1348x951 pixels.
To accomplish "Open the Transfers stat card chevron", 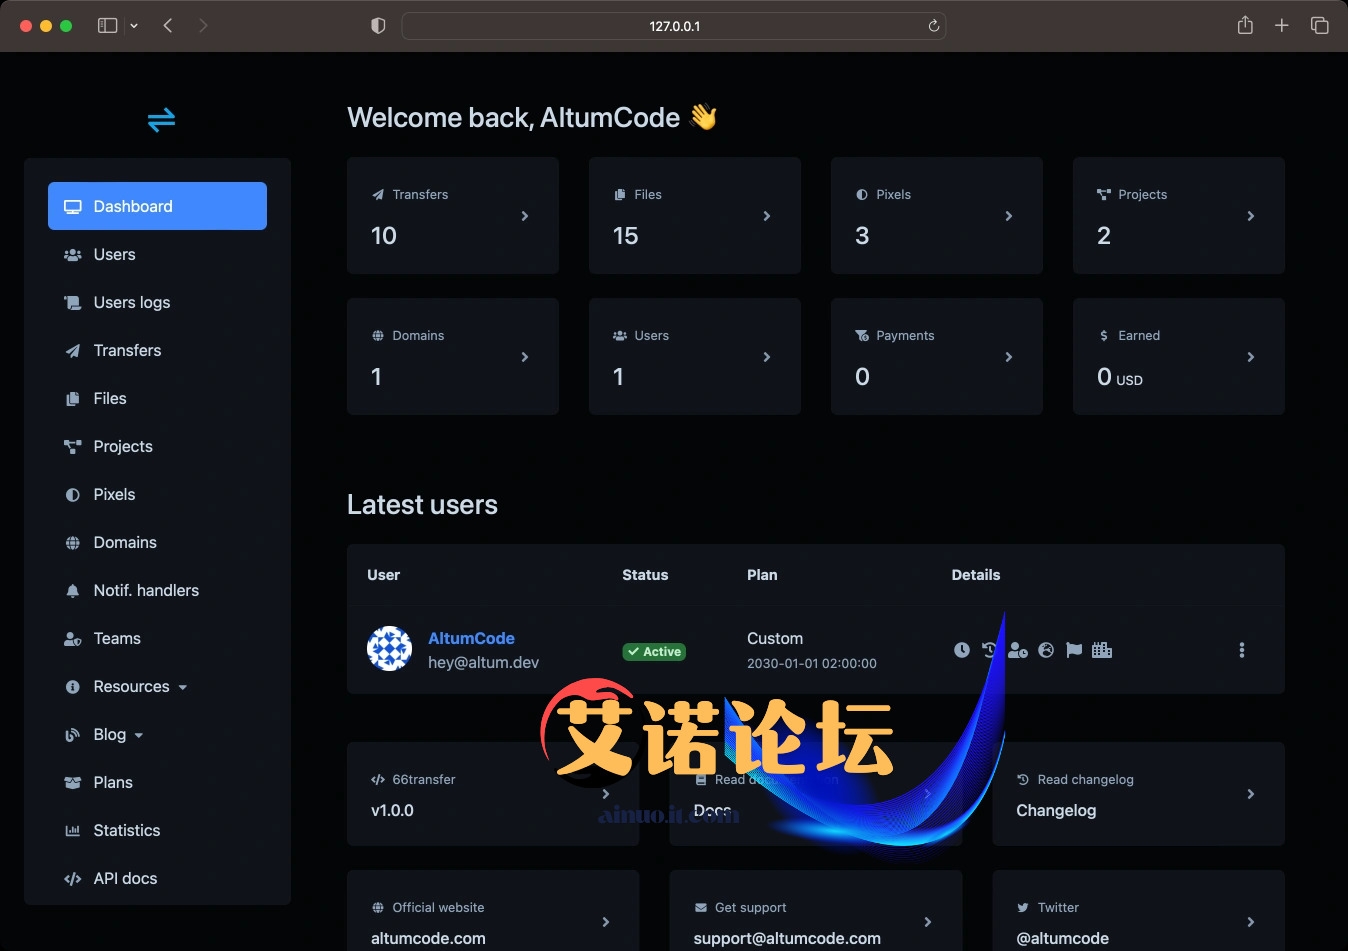I will point(525,216).
